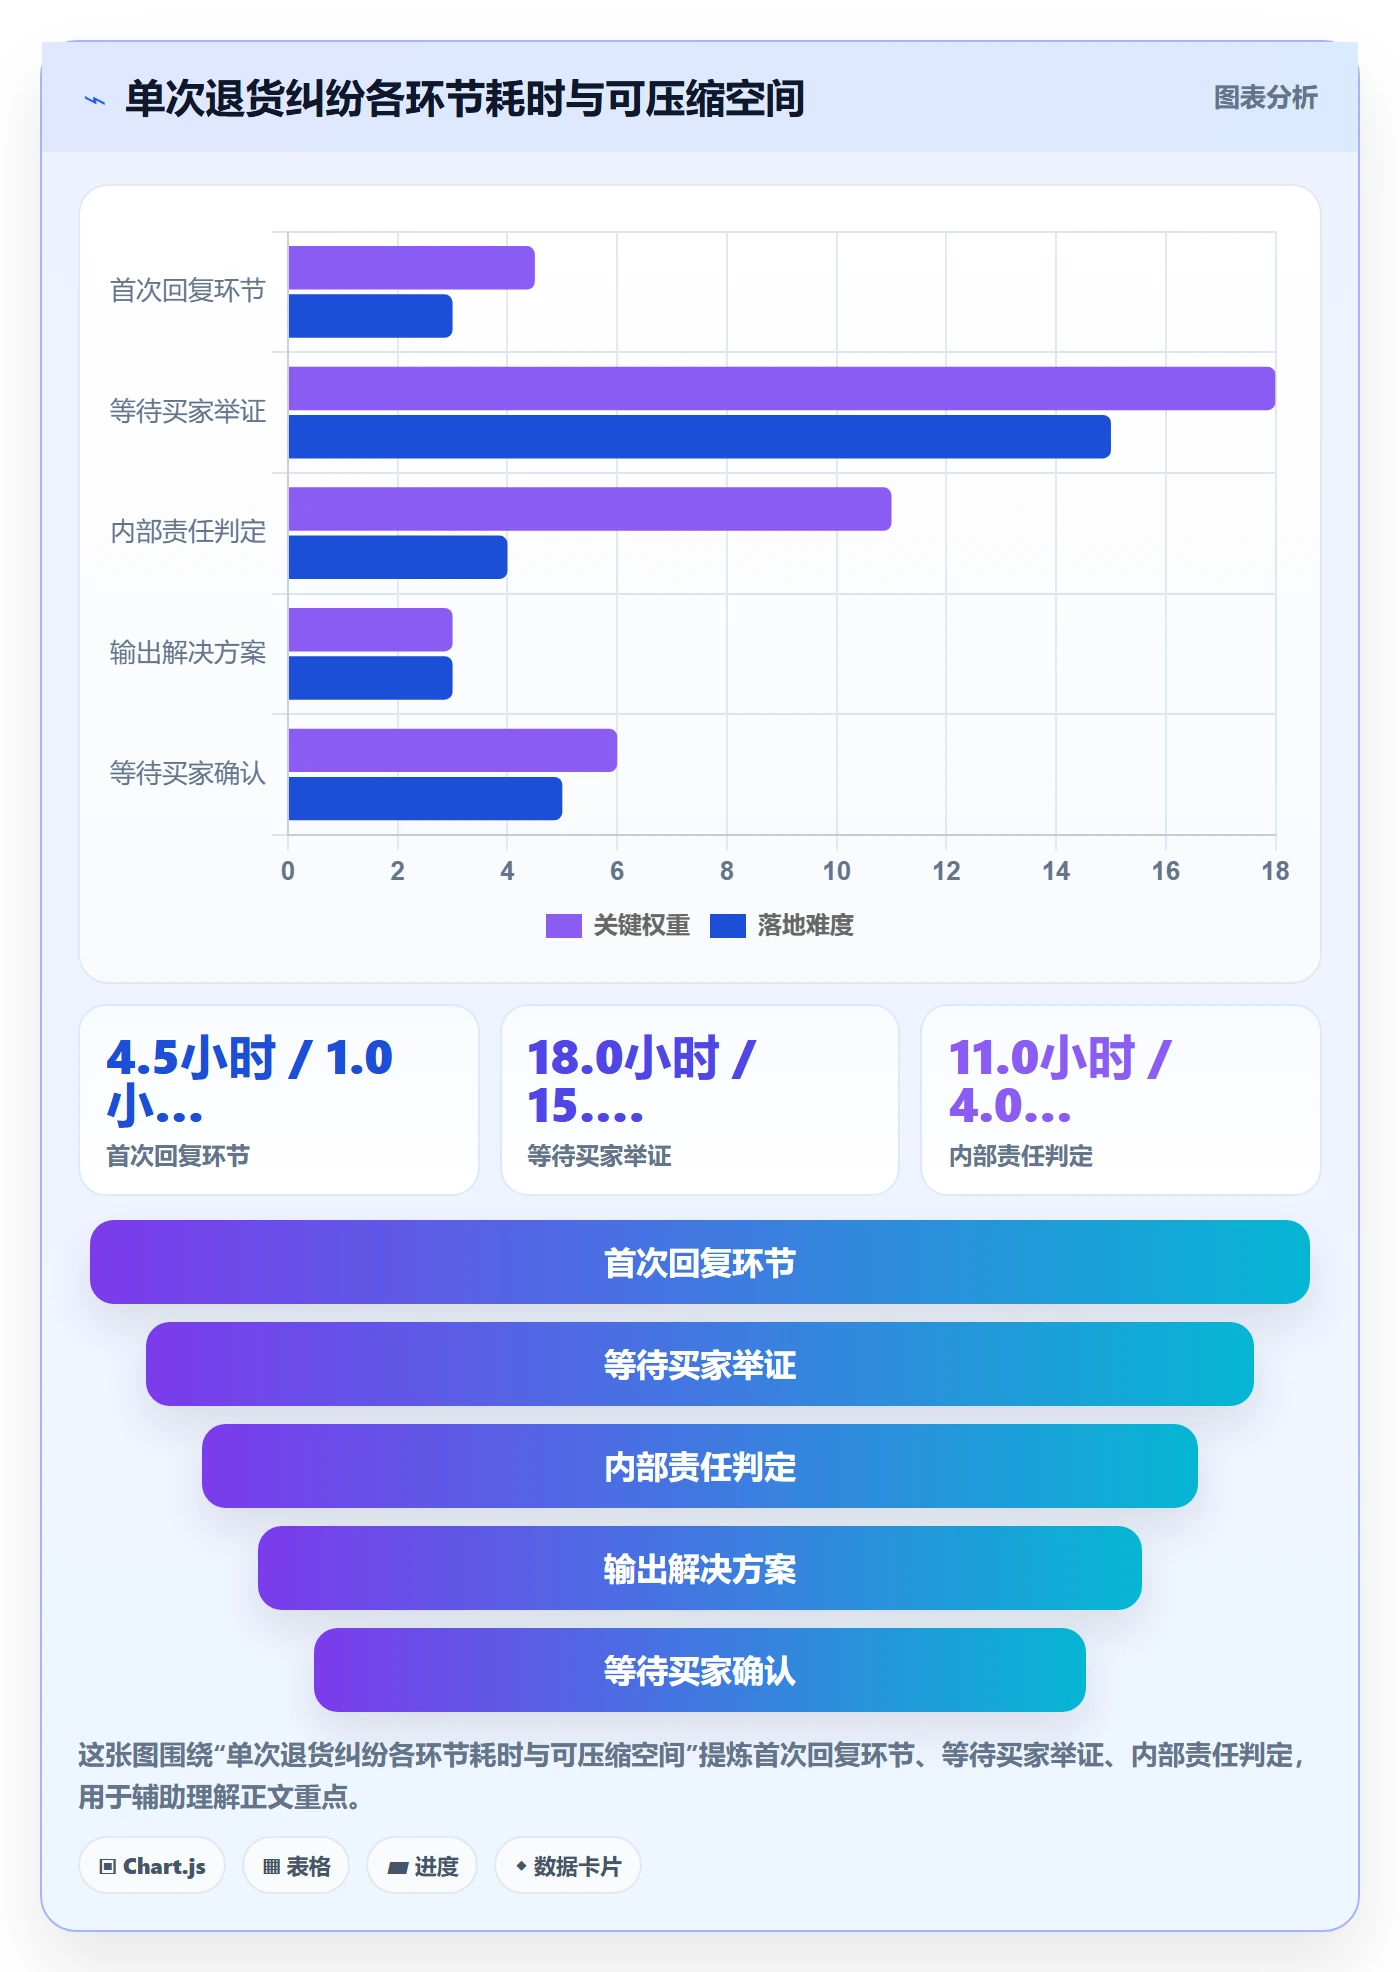Click the 图表分析 label in header
Screen dimensions: 1400x1972
(1265, 98)
